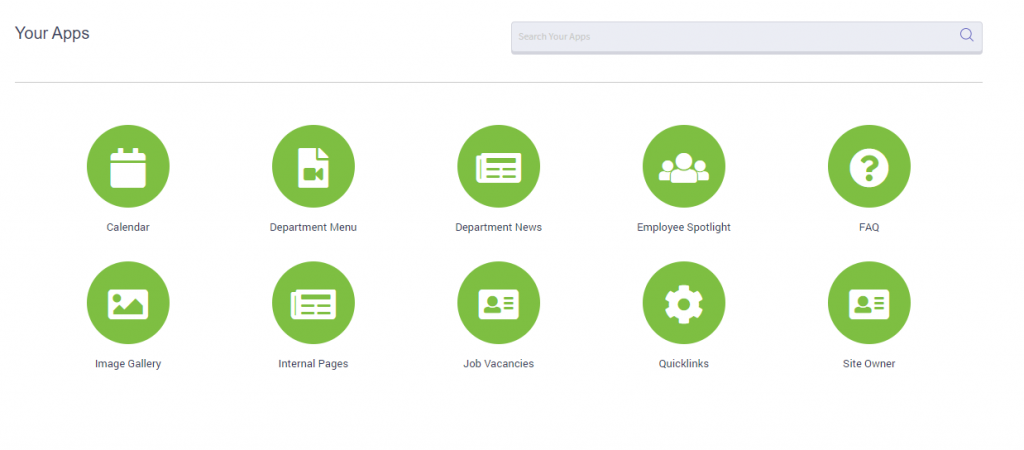This screenshot has height=450, width=1024.
Task: Click the Job Vacancies text label
Action: [498, 364]
